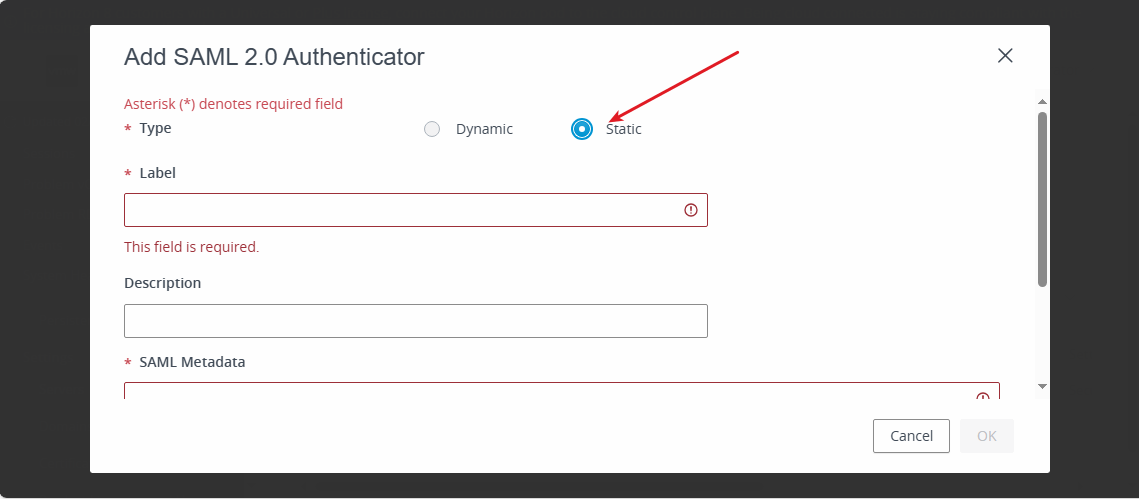Click the scrollbar up arrow
Screen dimensions: 1139x499
tap(1042, 102)
